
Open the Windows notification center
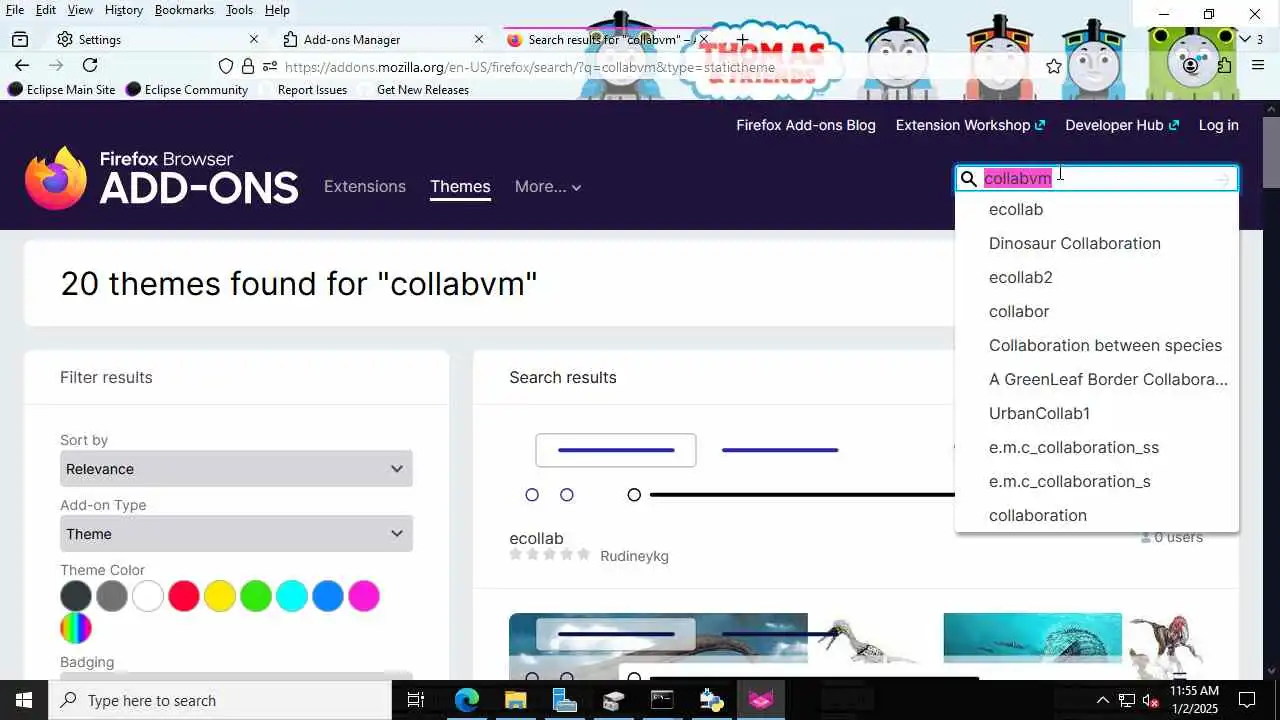pos(1247,700)
